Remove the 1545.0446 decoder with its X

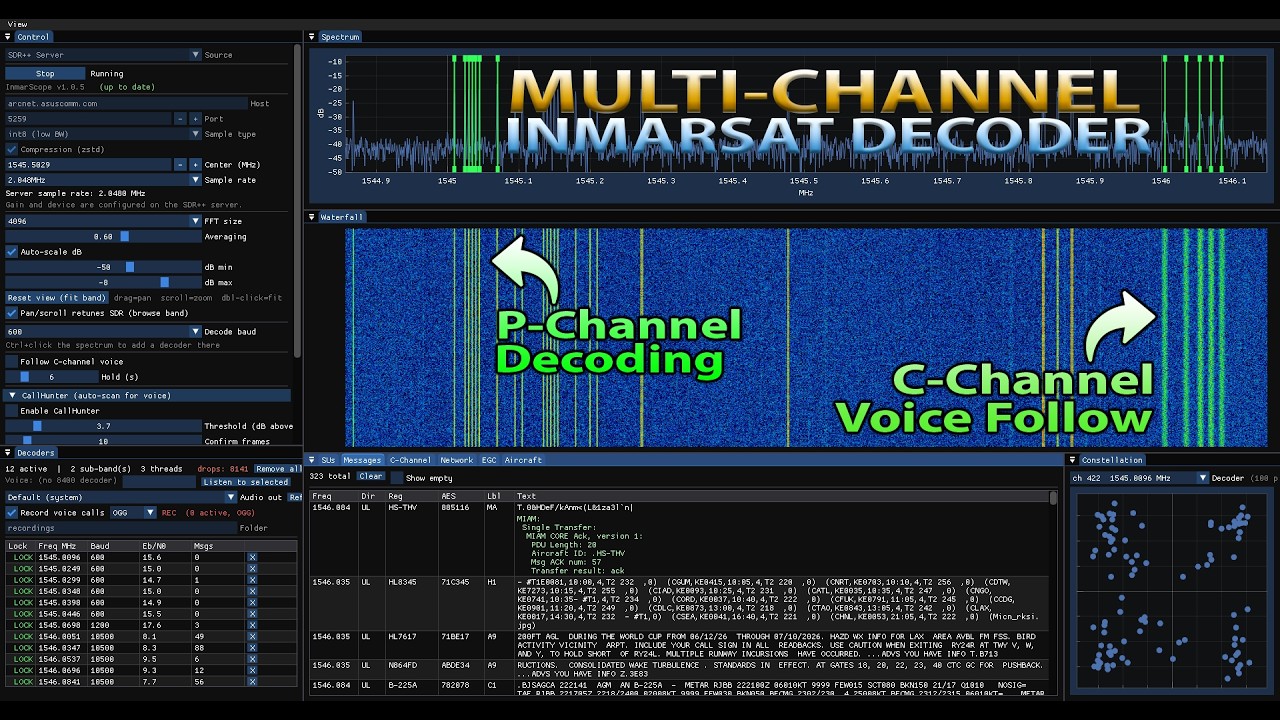(252, 614)
